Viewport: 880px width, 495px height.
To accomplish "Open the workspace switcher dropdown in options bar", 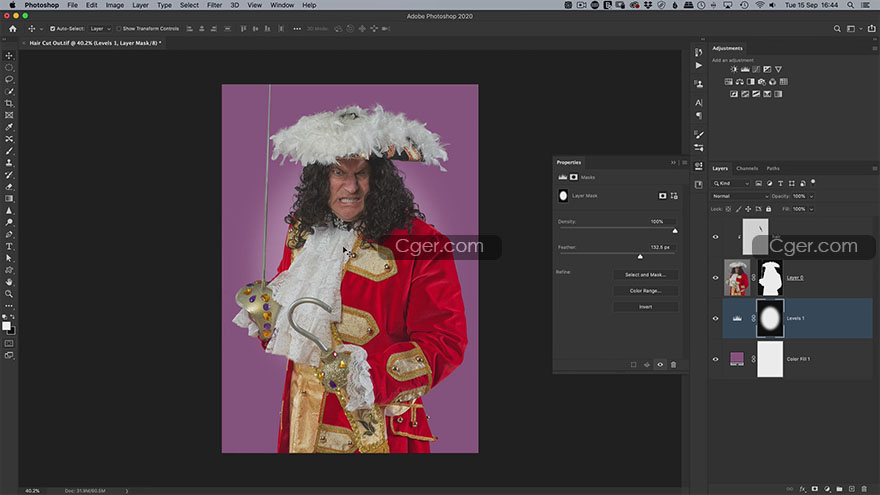I will pyautogui.click(x=853, y=29).
